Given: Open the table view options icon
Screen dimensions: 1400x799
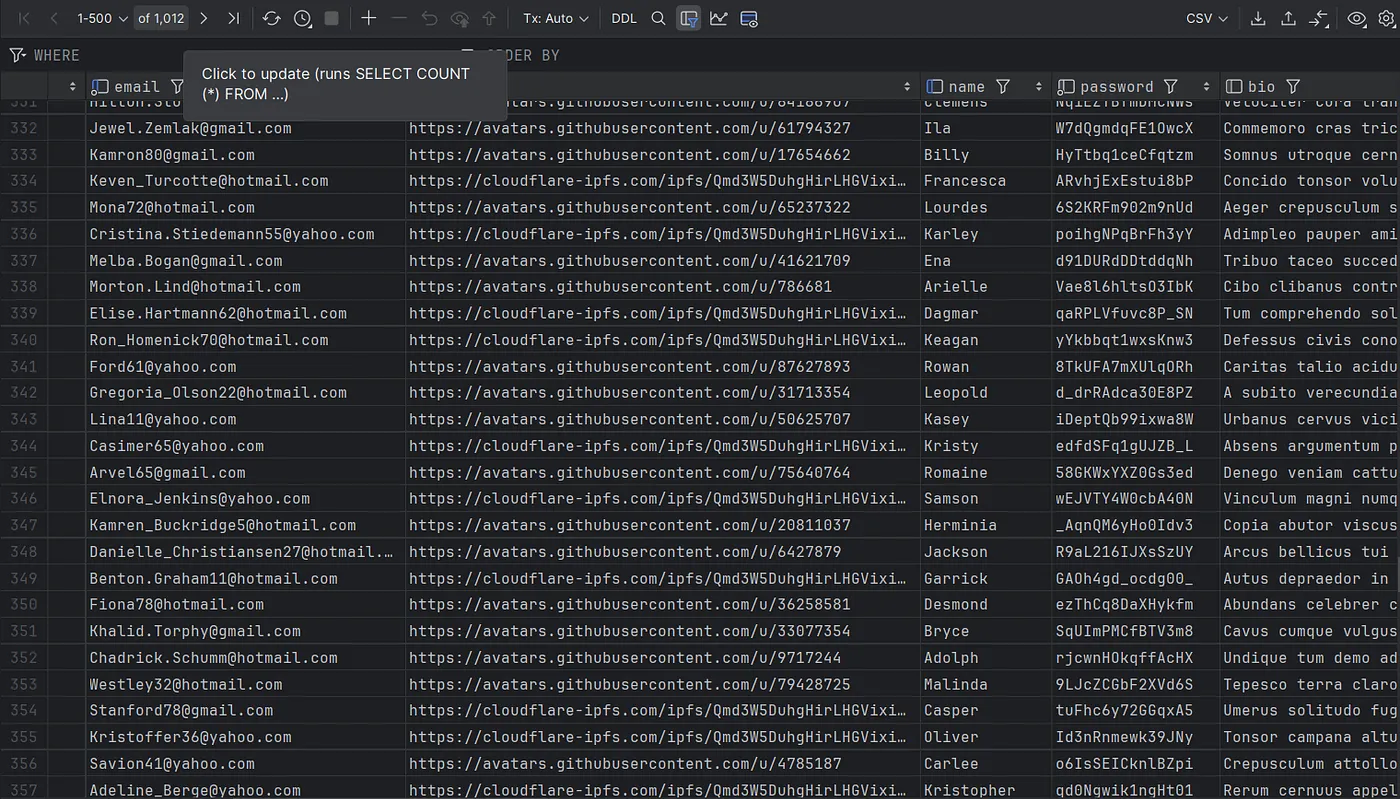Looking at the screenshot, I should coord(749,18).
